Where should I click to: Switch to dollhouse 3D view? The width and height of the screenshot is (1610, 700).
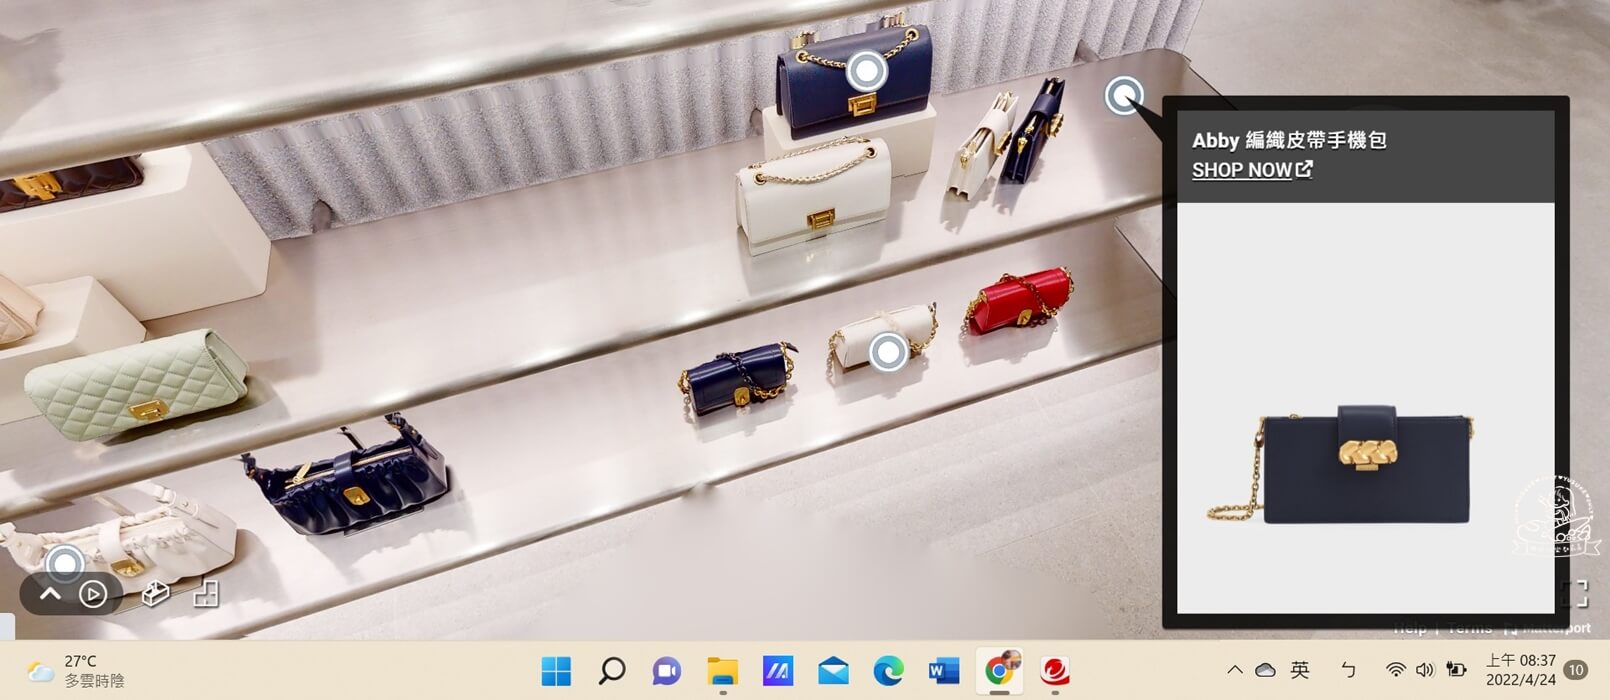click(x=155, y=594)
